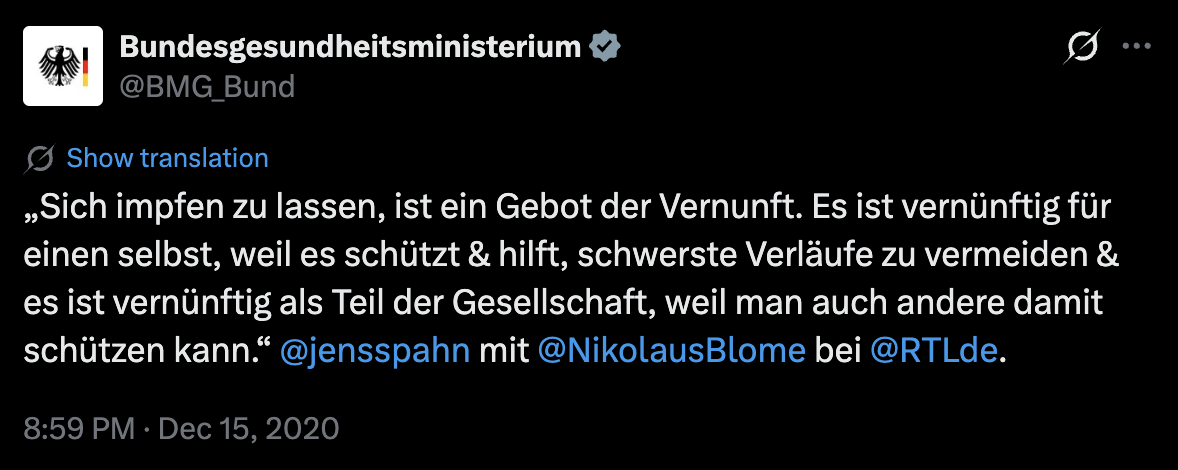
Task: Click the closing words "schützen kann."
Action: click(146, 352)
